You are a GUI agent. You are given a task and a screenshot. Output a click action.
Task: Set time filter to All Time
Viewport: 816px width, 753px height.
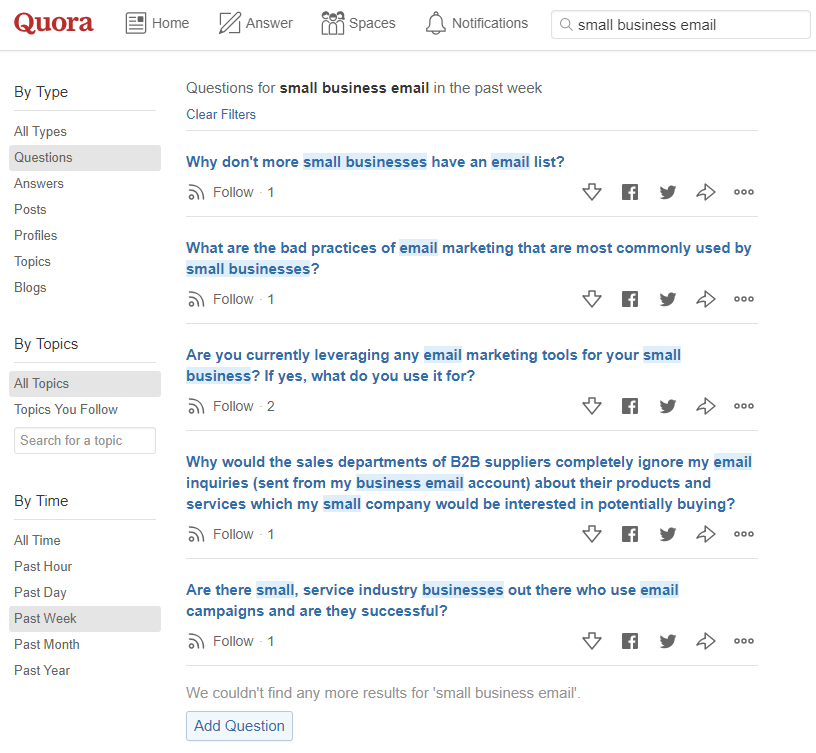tap(37, 541)
